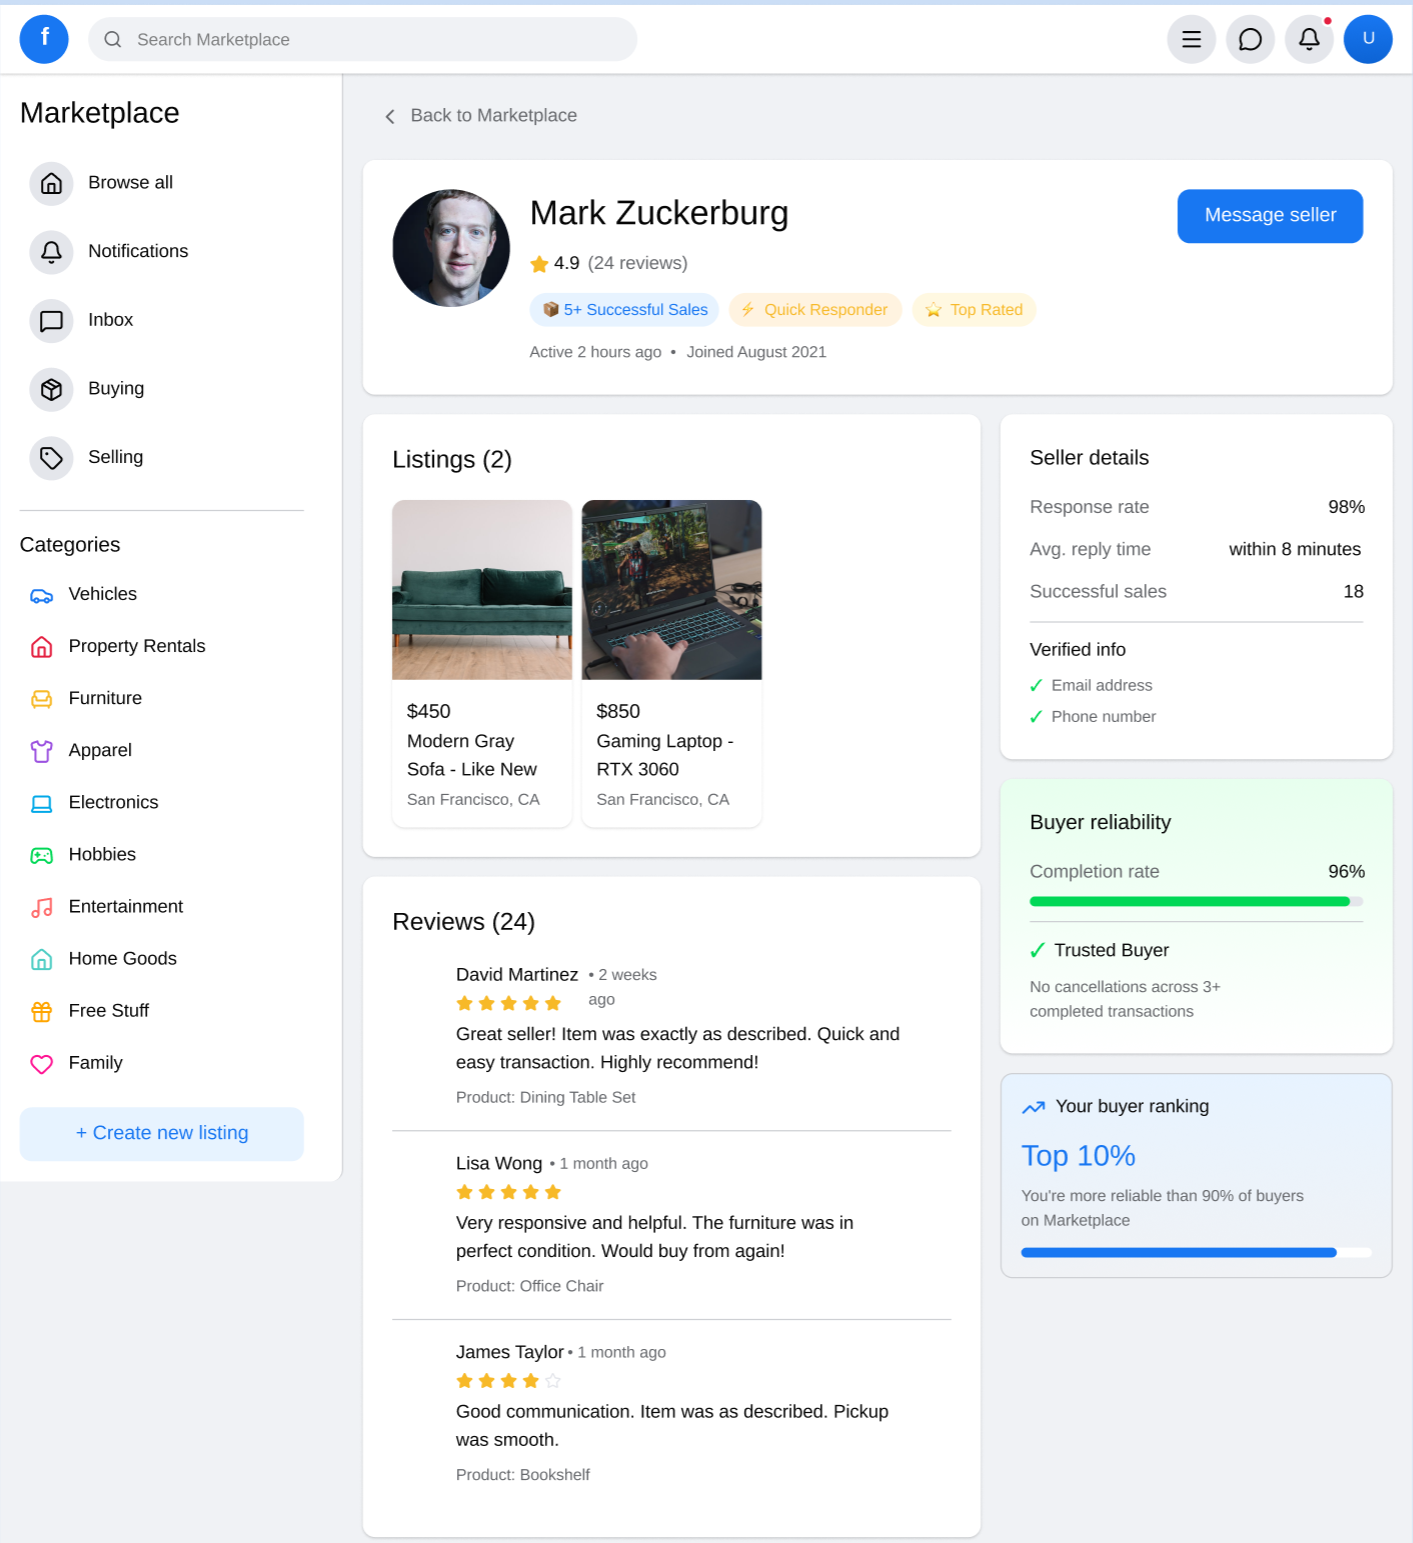Image resolution: width=1413 pixels, height=1543 pixels.
Task: Click the Inbox message icon
Action: click(51, 321)
